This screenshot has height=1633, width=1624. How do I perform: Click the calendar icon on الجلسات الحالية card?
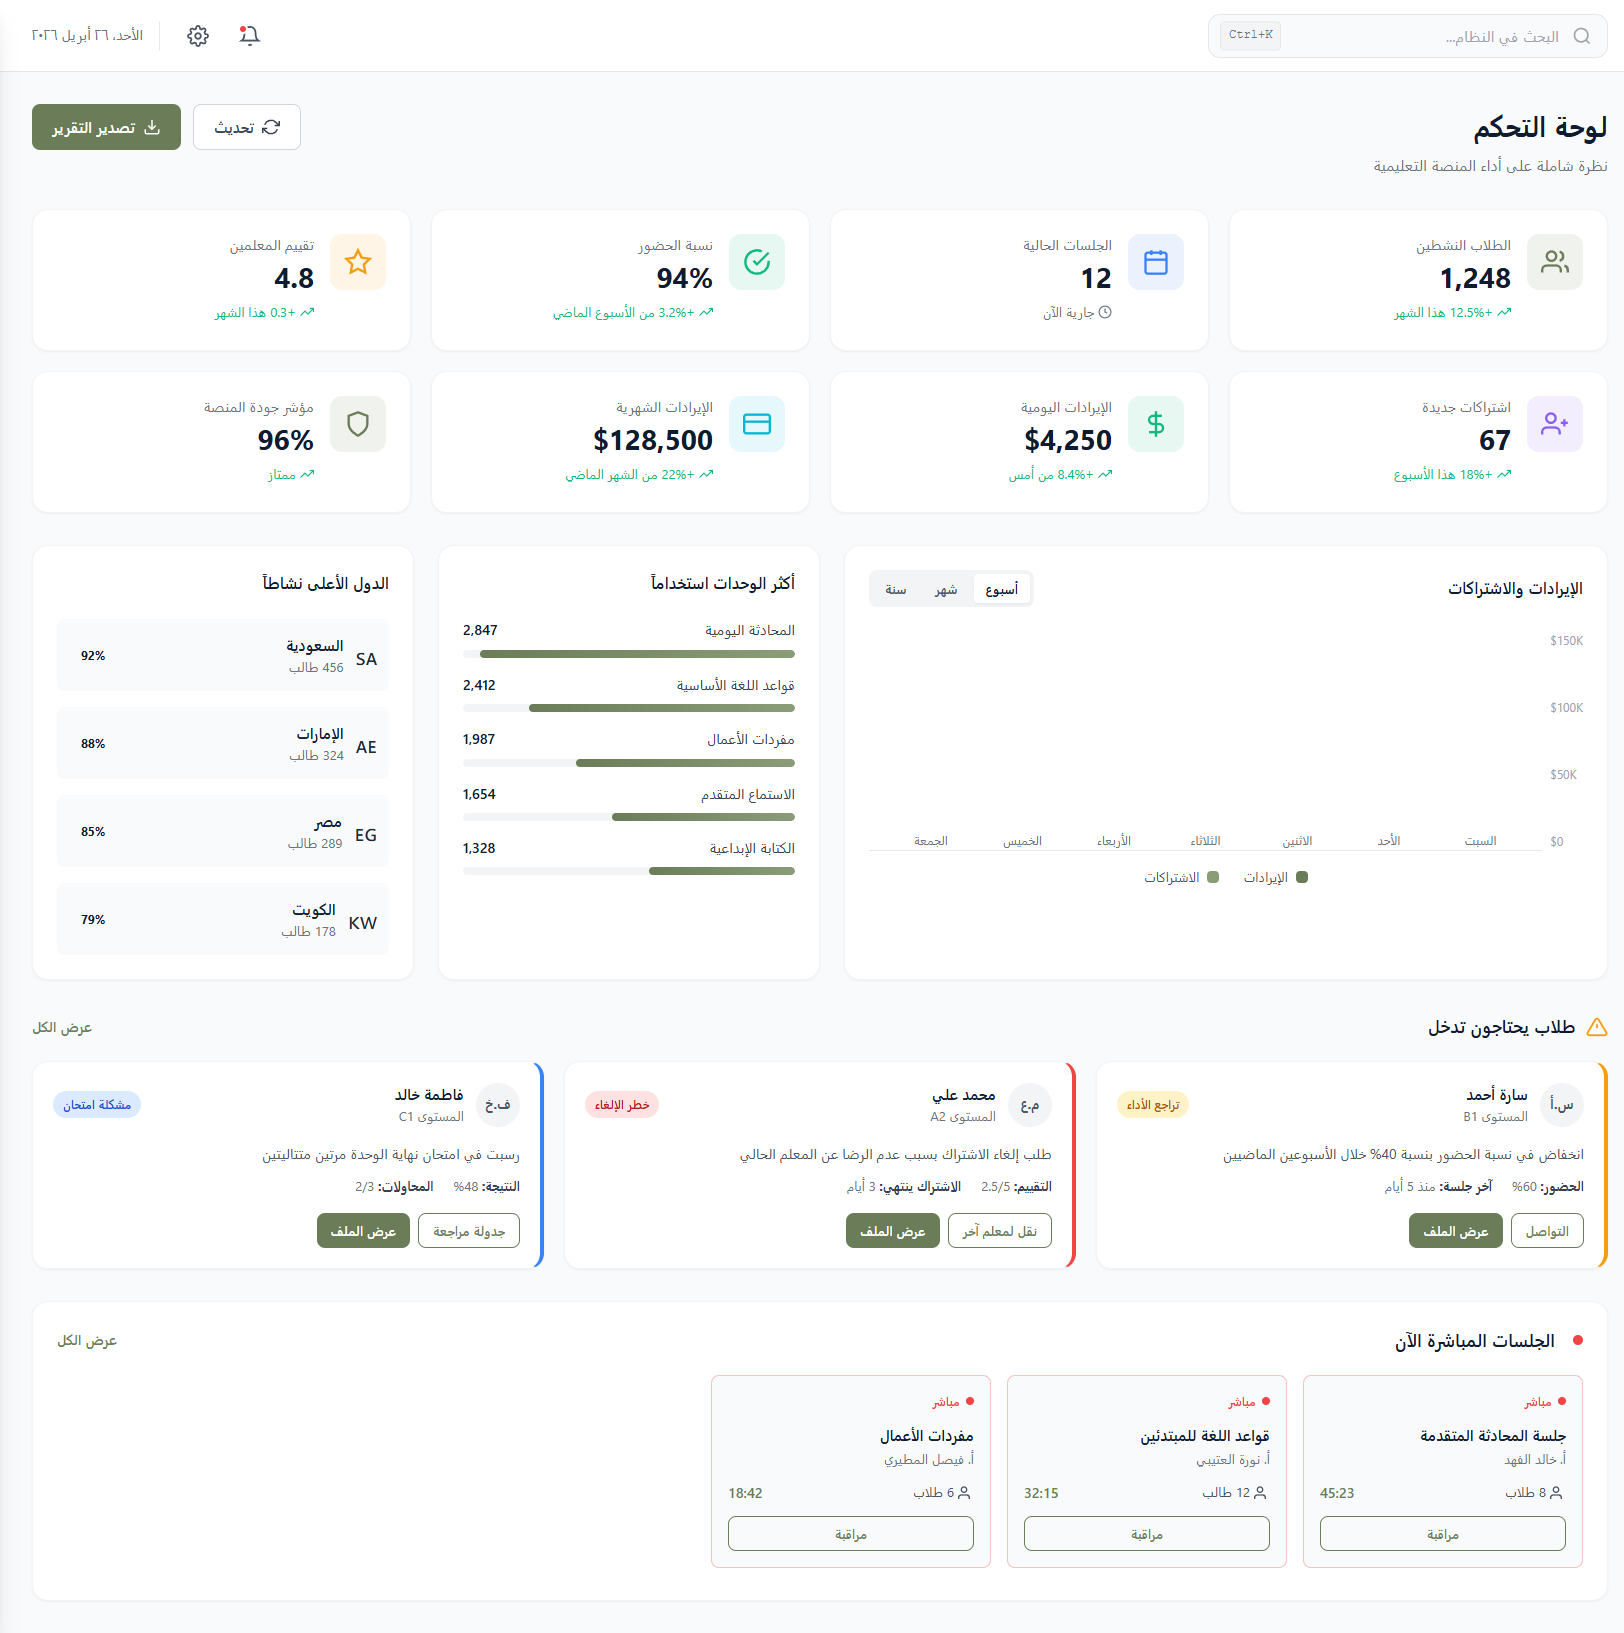(x=1156, y=262)
